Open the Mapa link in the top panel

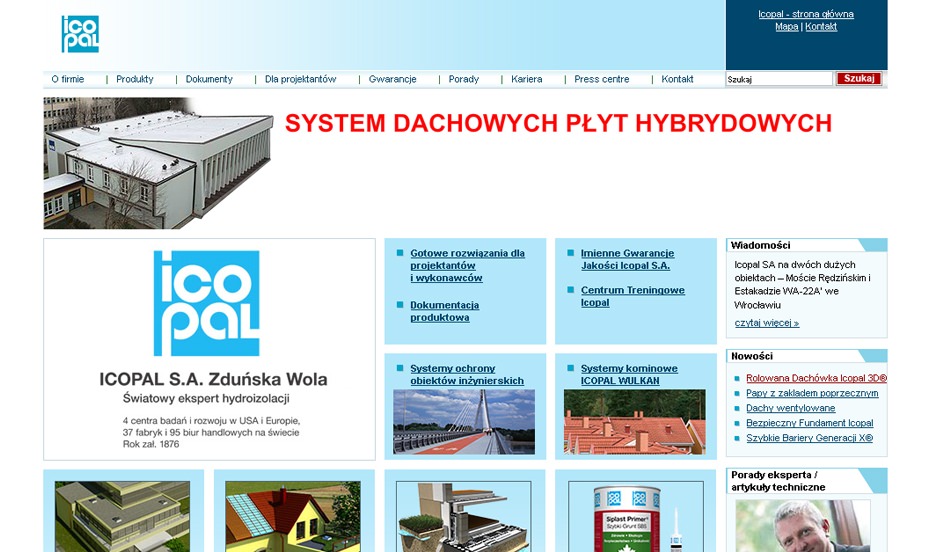click(787, 26)
